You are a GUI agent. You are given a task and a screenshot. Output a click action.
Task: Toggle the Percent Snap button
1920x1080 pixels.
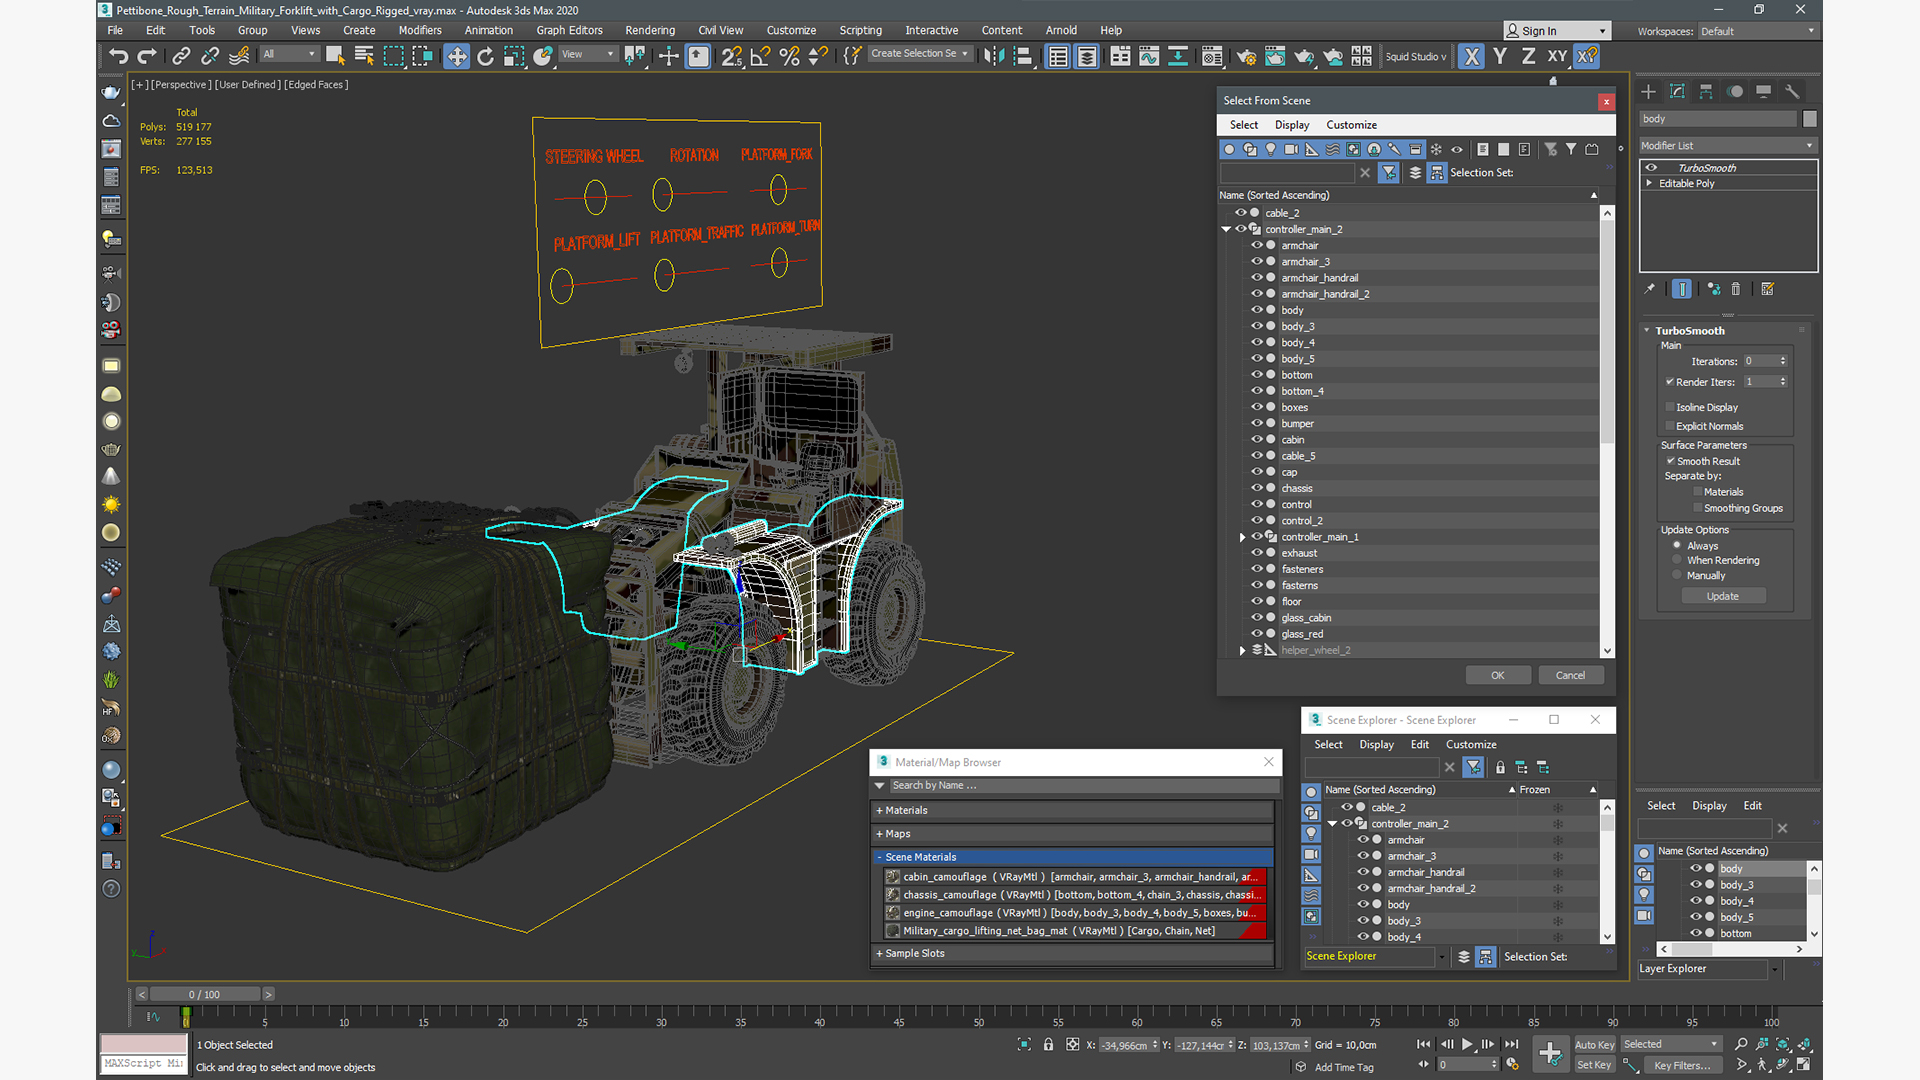pos(790,56)
